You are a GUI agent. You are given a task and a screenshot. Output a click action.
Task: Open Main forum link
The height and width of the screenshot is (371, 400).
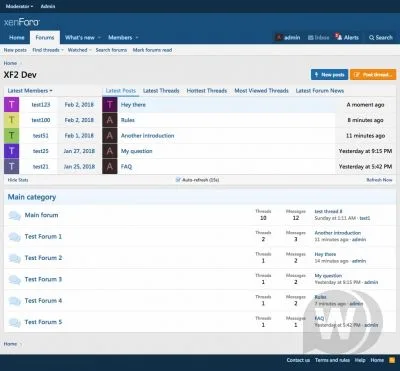[41, 215]
